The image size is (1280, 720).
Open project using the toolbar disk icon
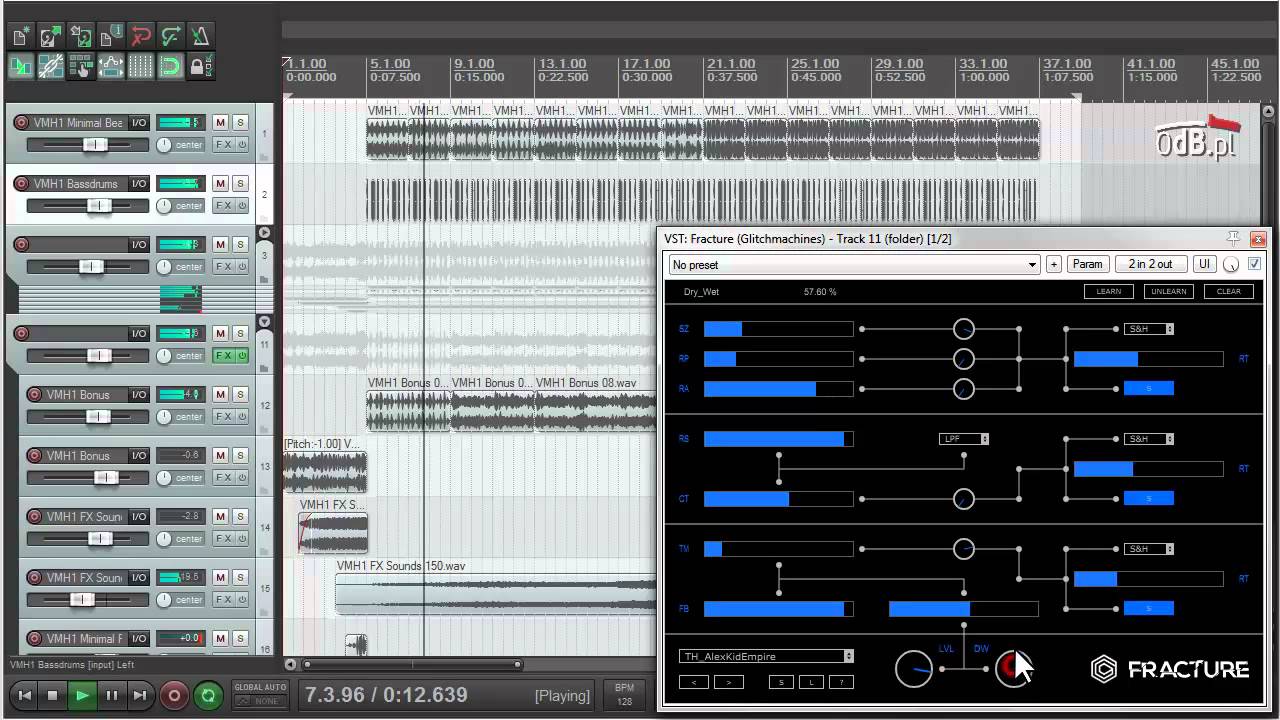[x=51, y=38]
